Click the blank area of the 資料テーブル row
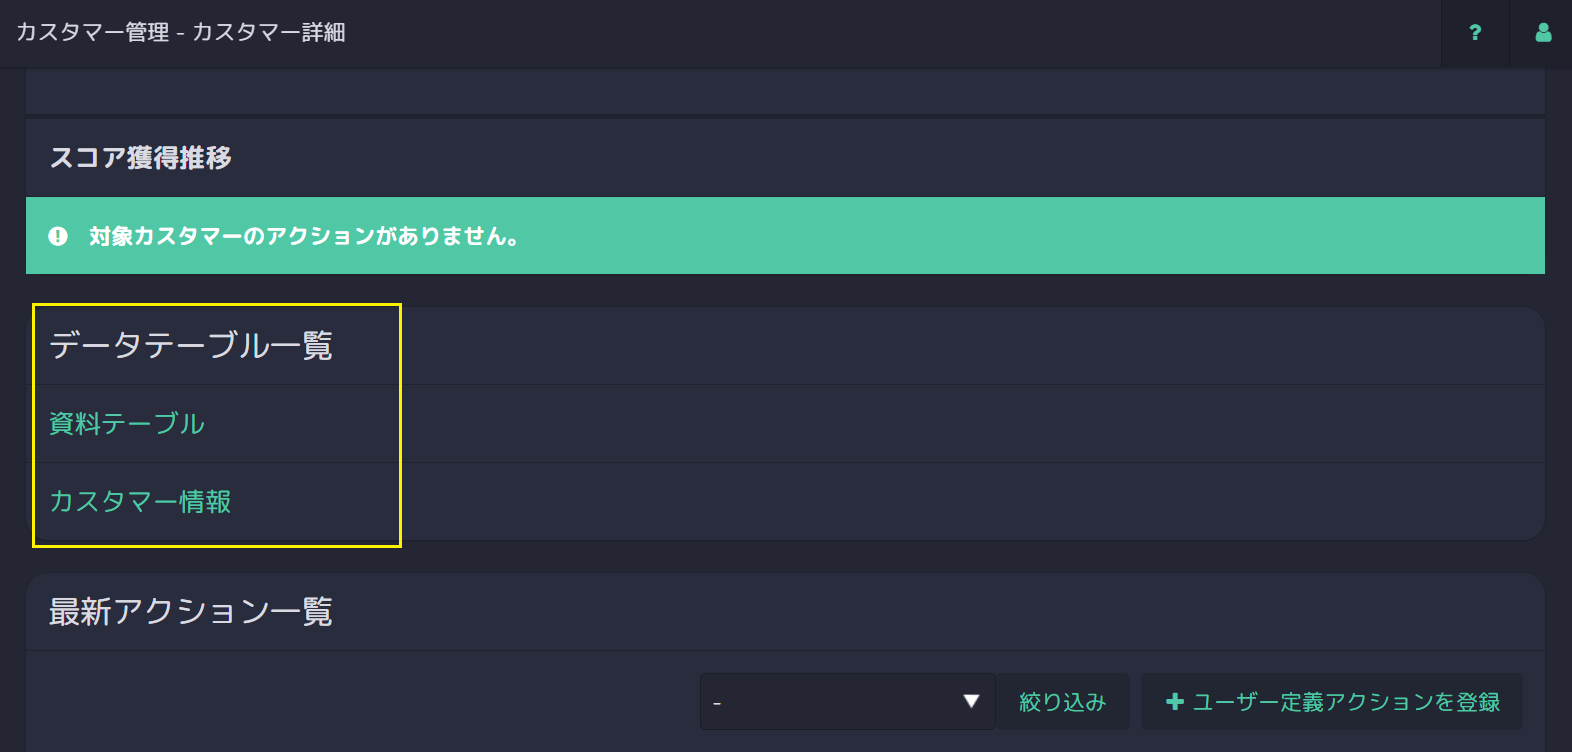Screen dimensions: 1572x752 (x=870, y=424)
